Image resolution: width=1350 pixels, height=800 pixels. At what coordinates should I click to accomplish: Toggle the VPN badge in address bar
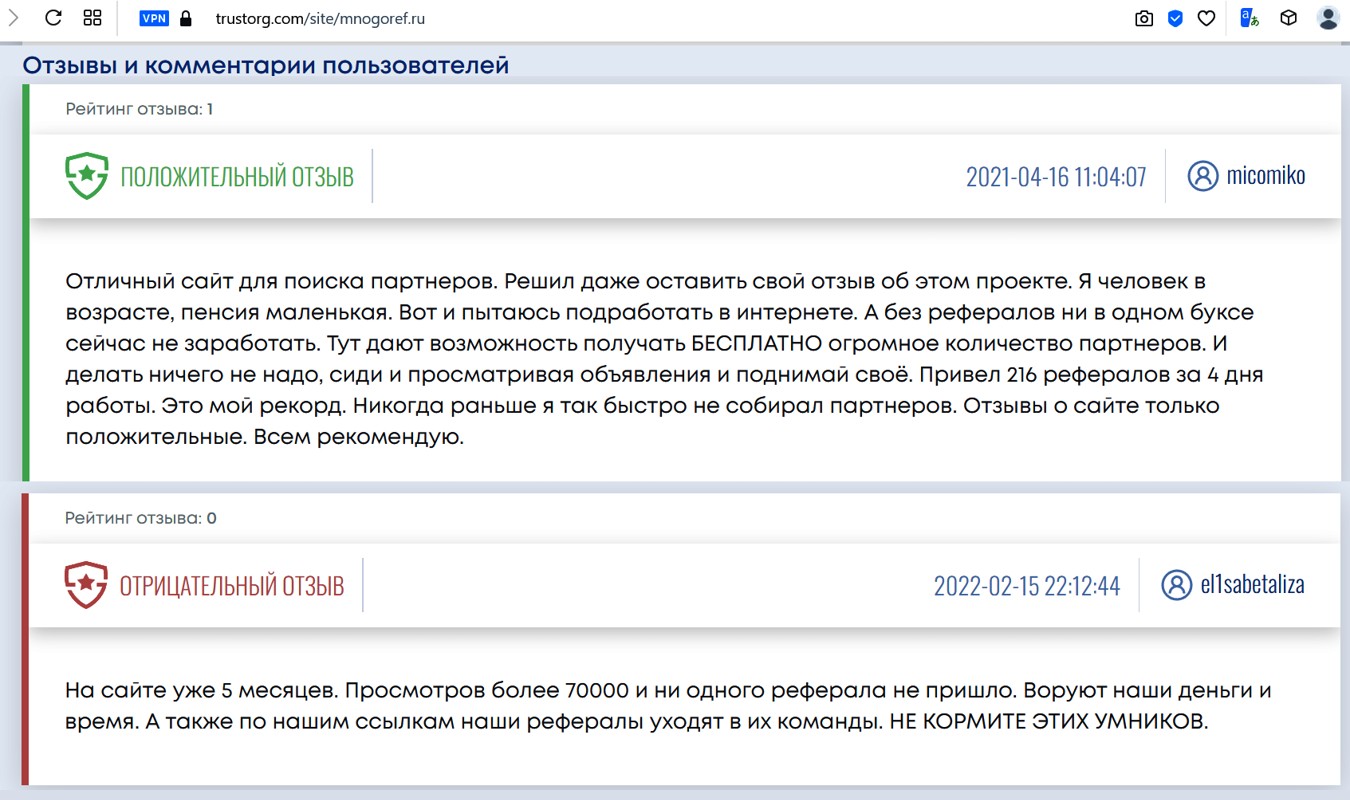[x=154, y=18]
